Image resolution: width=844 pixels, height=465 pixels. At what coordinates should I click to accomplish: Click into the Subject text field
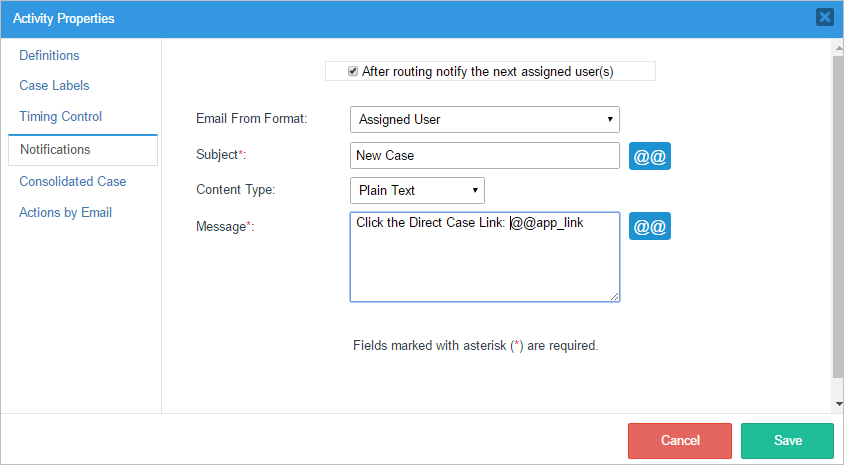point(485,156)
